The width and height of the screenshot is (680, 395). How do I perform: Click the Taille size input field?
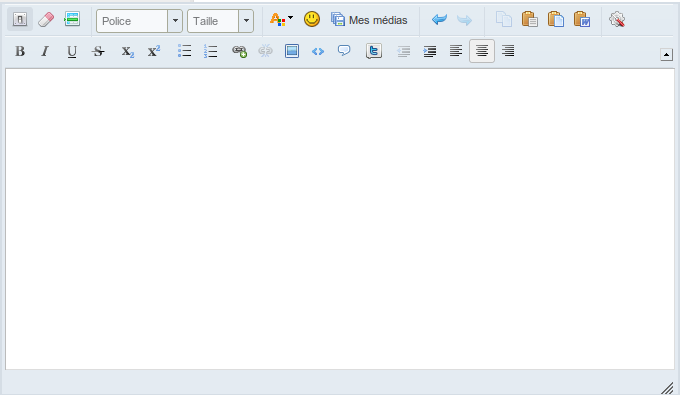point(213,21)
